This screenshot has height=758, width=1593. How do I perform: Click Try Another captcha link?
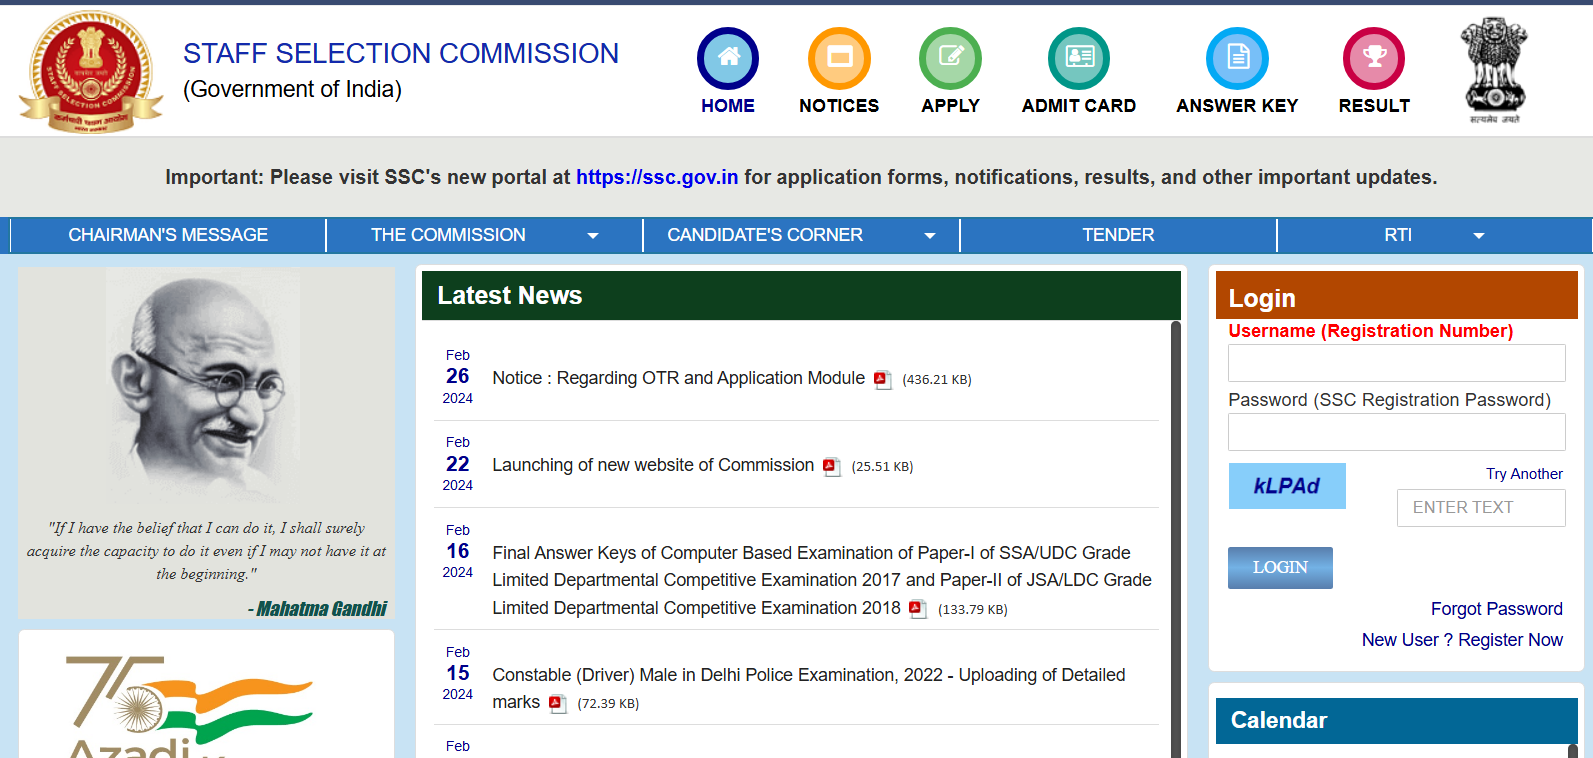(1523, 474)
